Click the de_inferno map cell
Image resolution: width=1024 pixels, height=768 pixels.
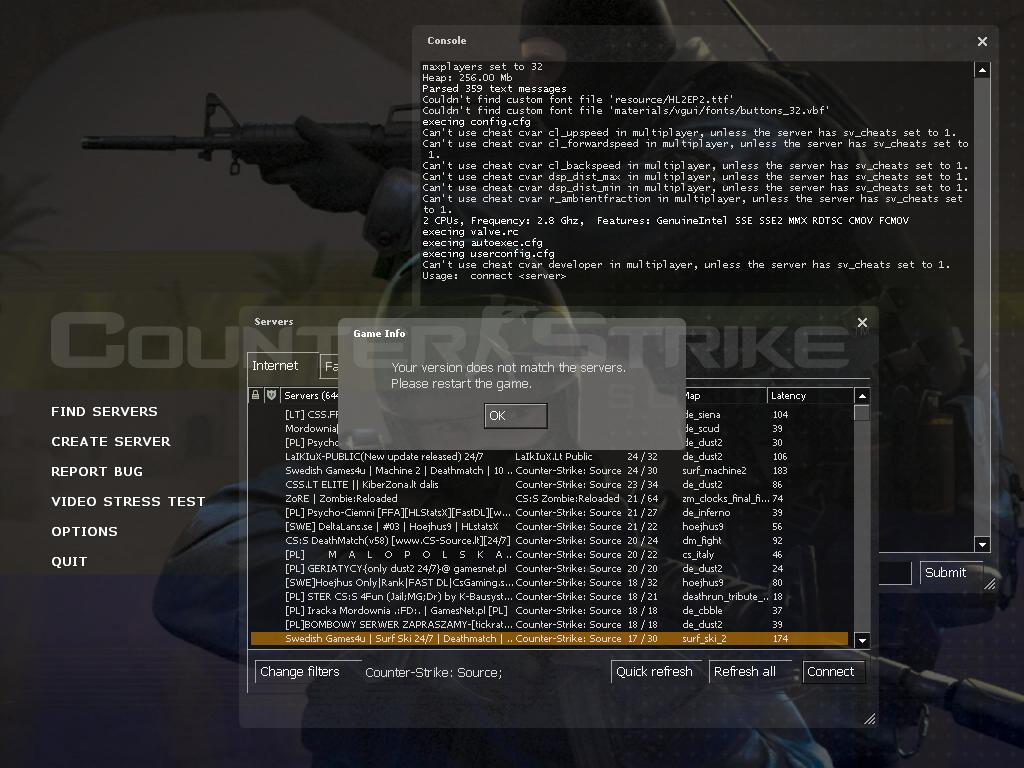[x=706, y=513]
